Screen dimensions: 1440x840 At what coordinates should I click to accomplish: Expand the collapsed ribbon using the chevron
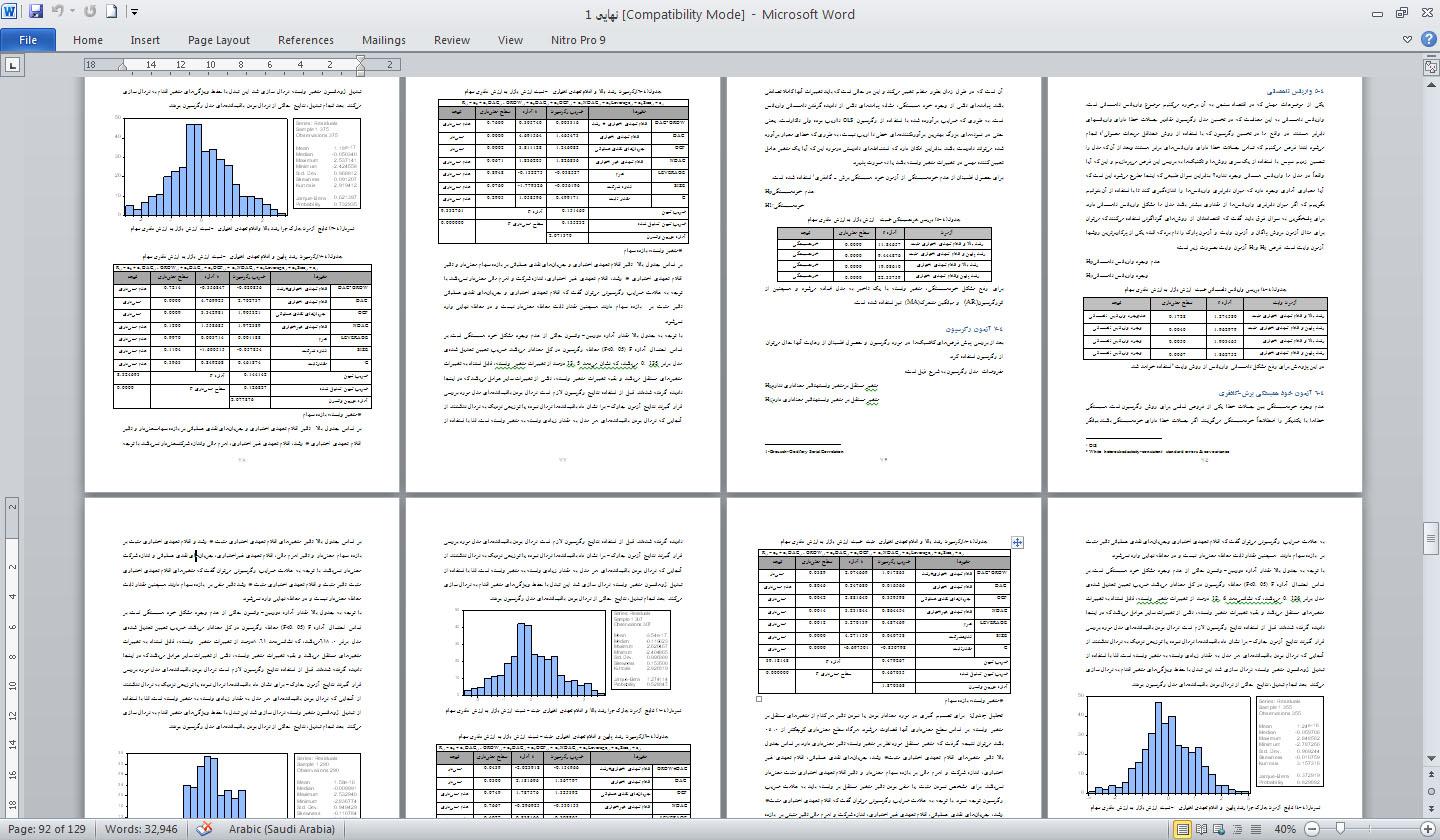pos(1407,40)
